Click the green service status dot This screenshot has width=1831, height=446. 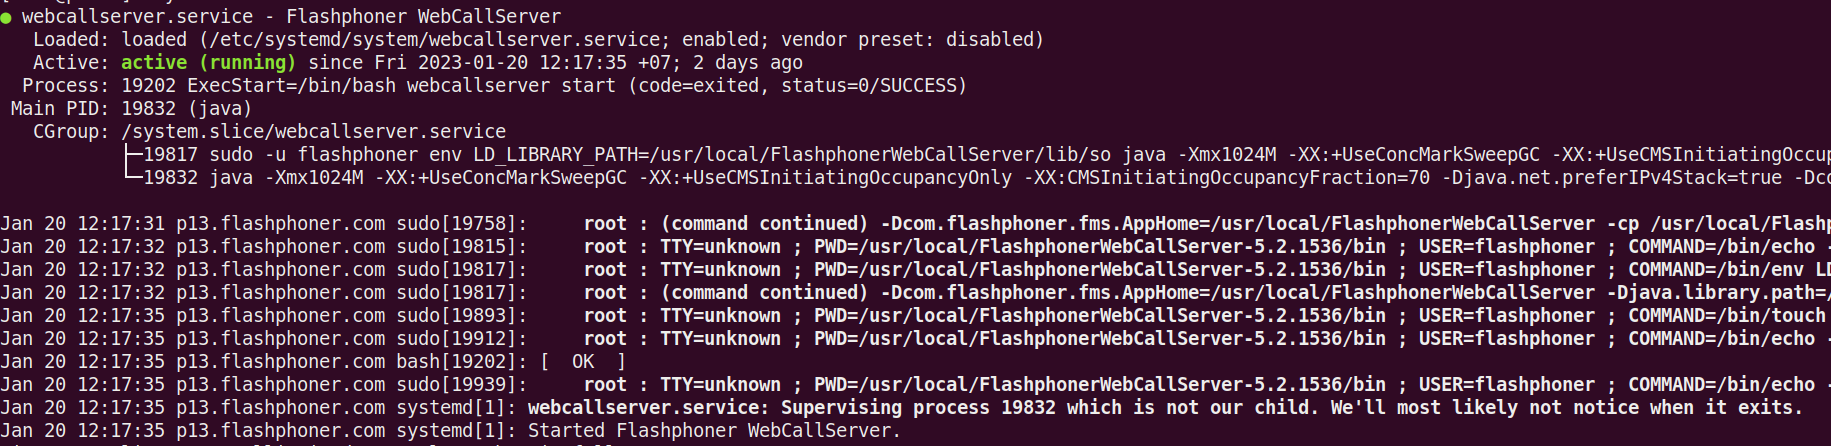[6, 18]
